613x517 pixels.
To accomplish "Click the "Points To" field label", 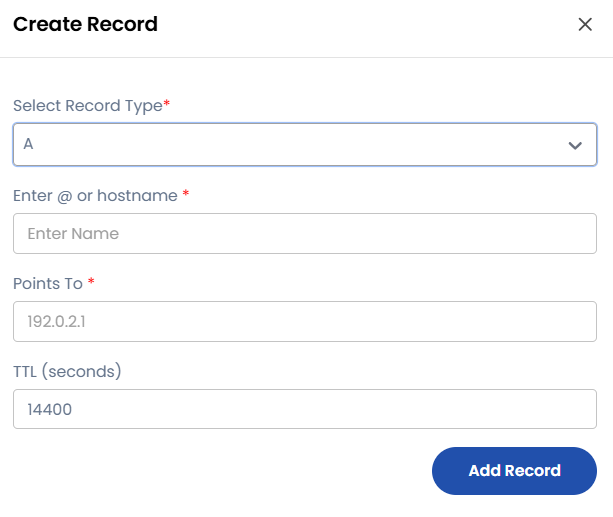I will pyautogui.click(x=48, y=284).
